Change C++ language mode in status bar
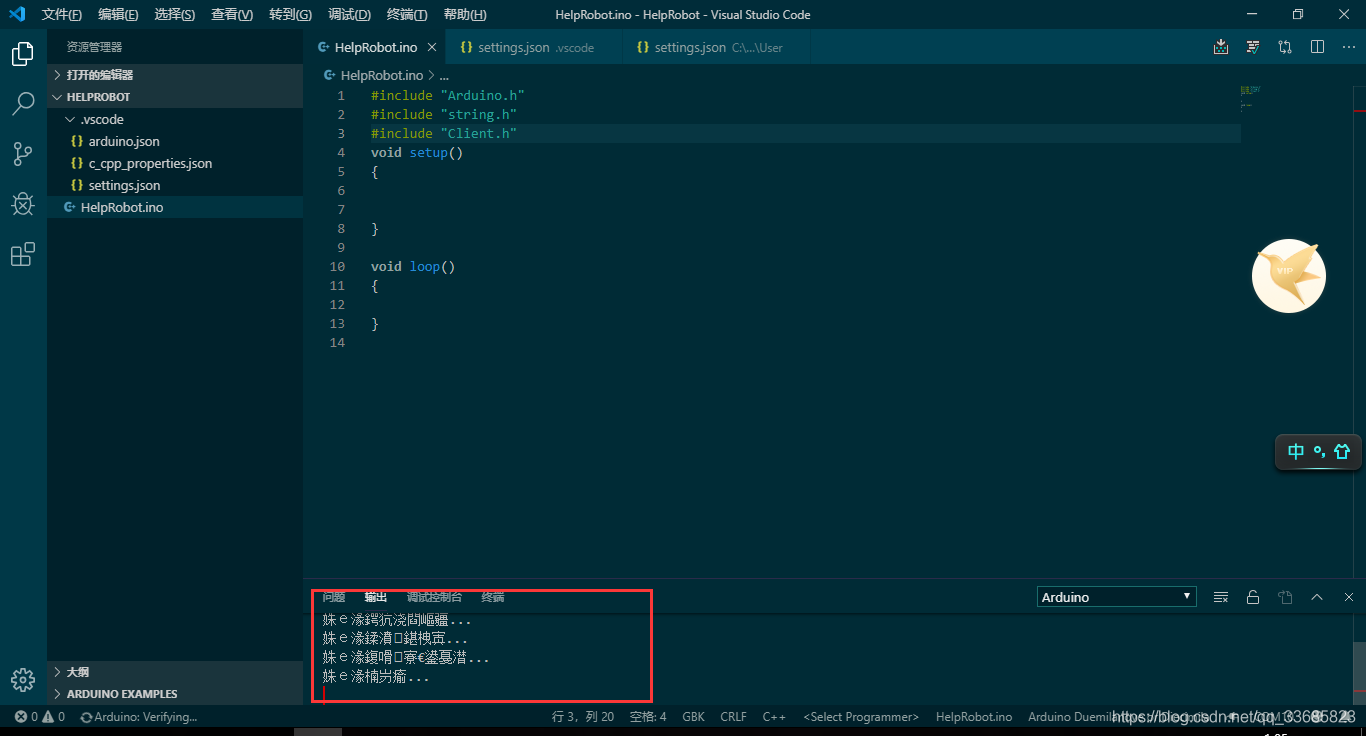Image resolution: width=1366 pixels, height=736 pixels. 774,716
